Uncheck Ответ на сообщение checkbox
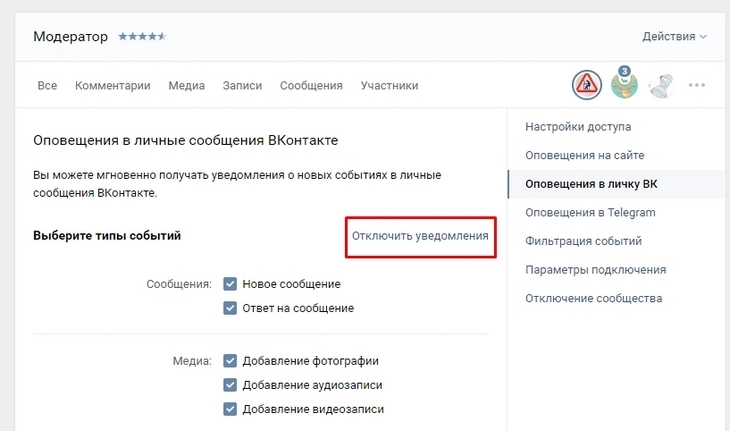 pos(230,308)
